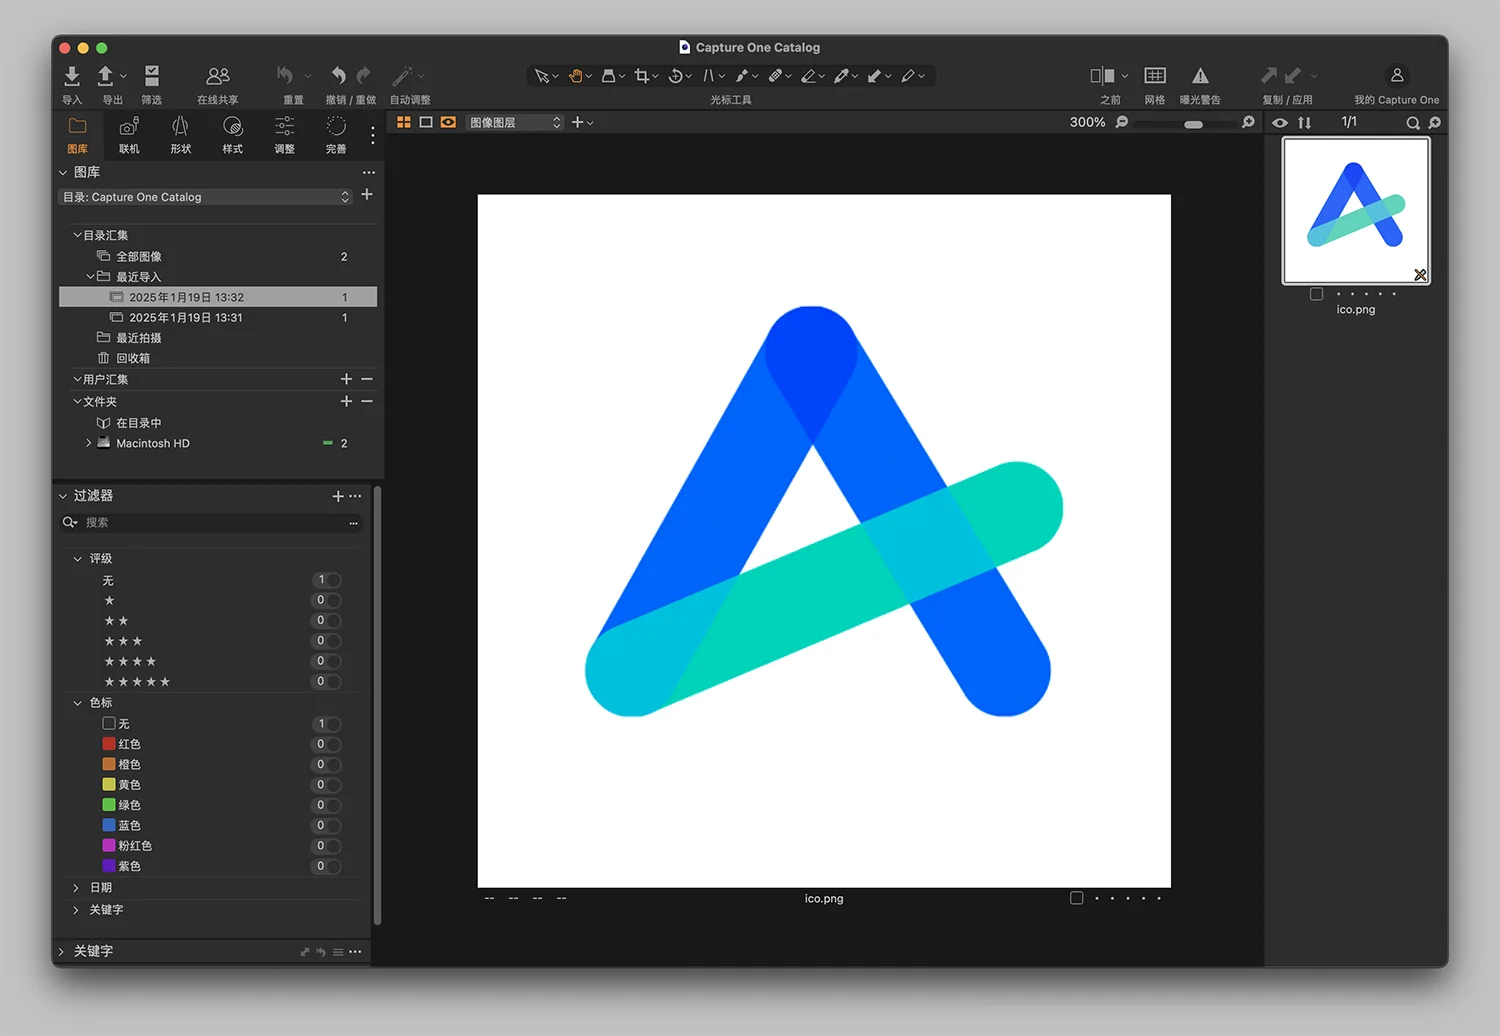Select the ico.png thumbnail in browser

(1356, 211)
